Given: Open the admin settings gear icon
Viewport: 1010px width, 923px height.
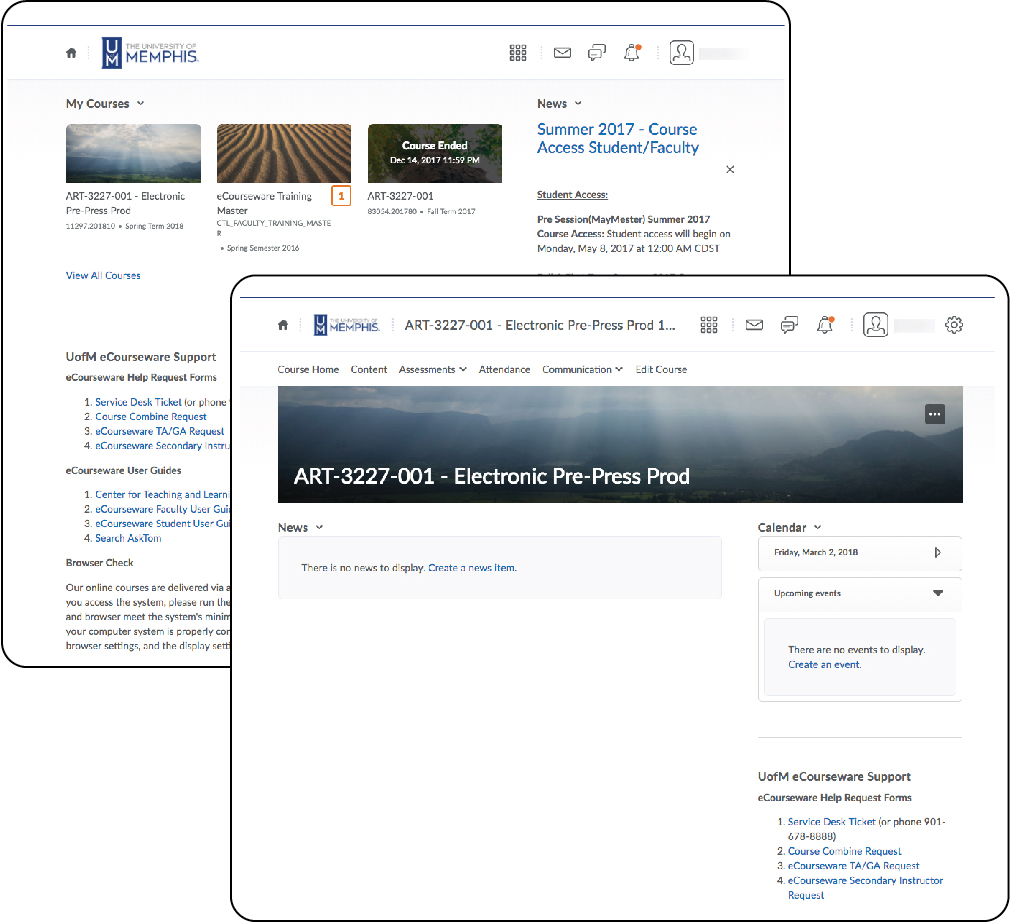Looking at the screenshot, I should [x=954, y=325].
